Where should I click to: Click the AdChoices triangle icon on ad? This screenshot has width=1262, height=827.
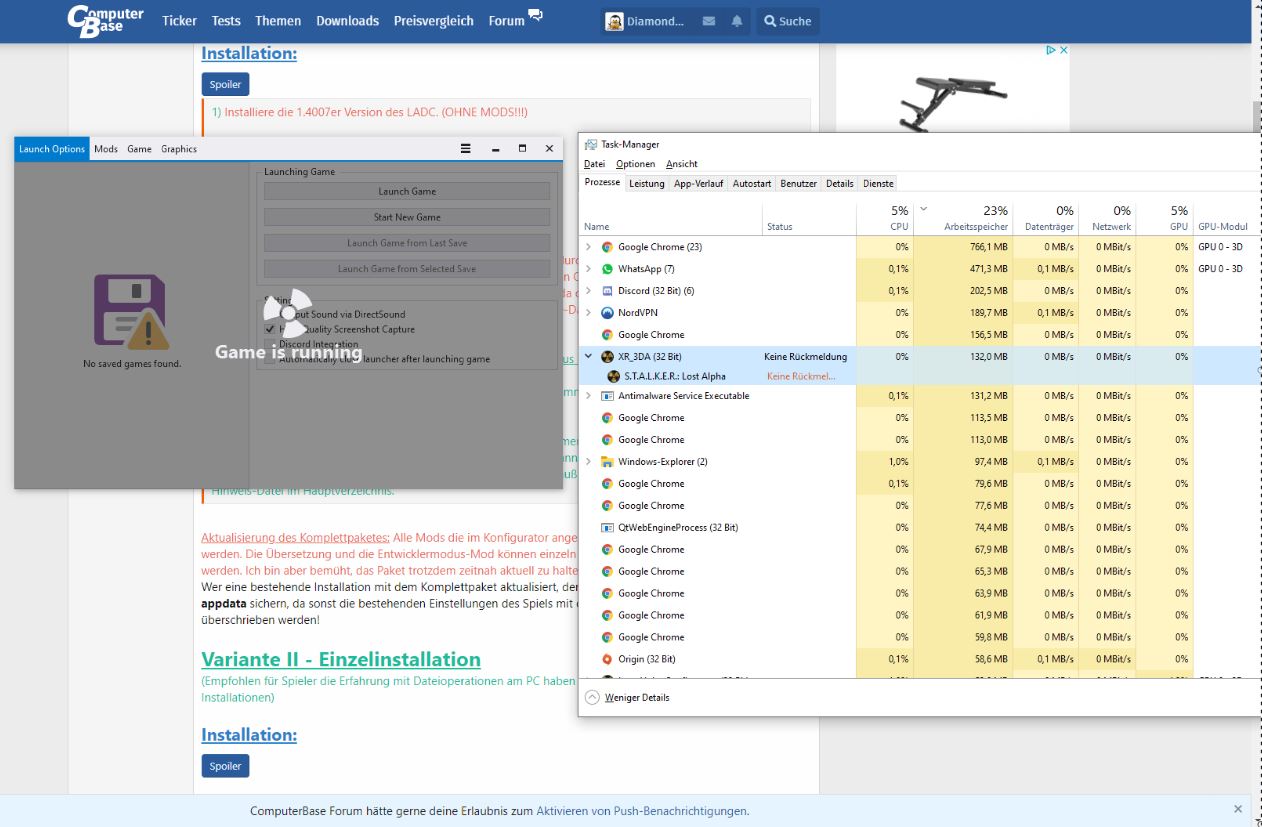1051,50
